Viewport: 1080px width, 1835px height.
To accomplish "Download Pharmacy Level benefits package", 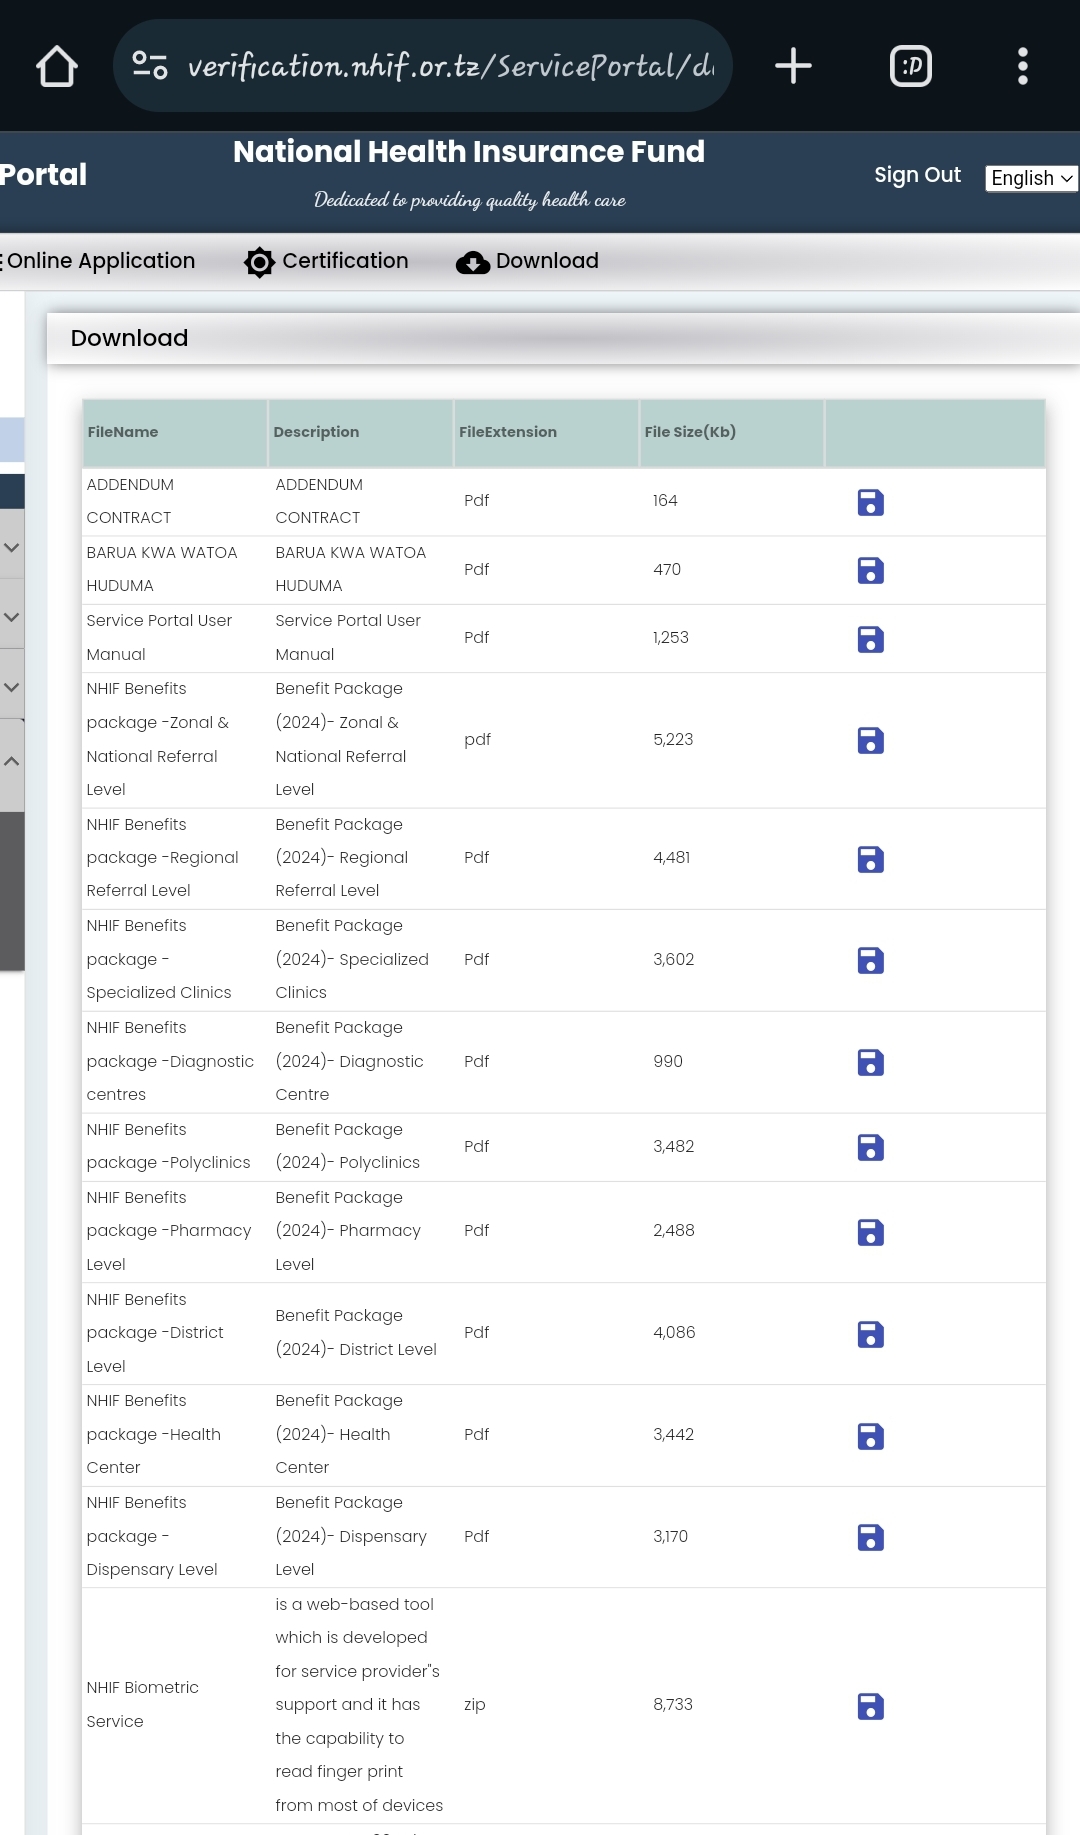I will [870, 1232].
